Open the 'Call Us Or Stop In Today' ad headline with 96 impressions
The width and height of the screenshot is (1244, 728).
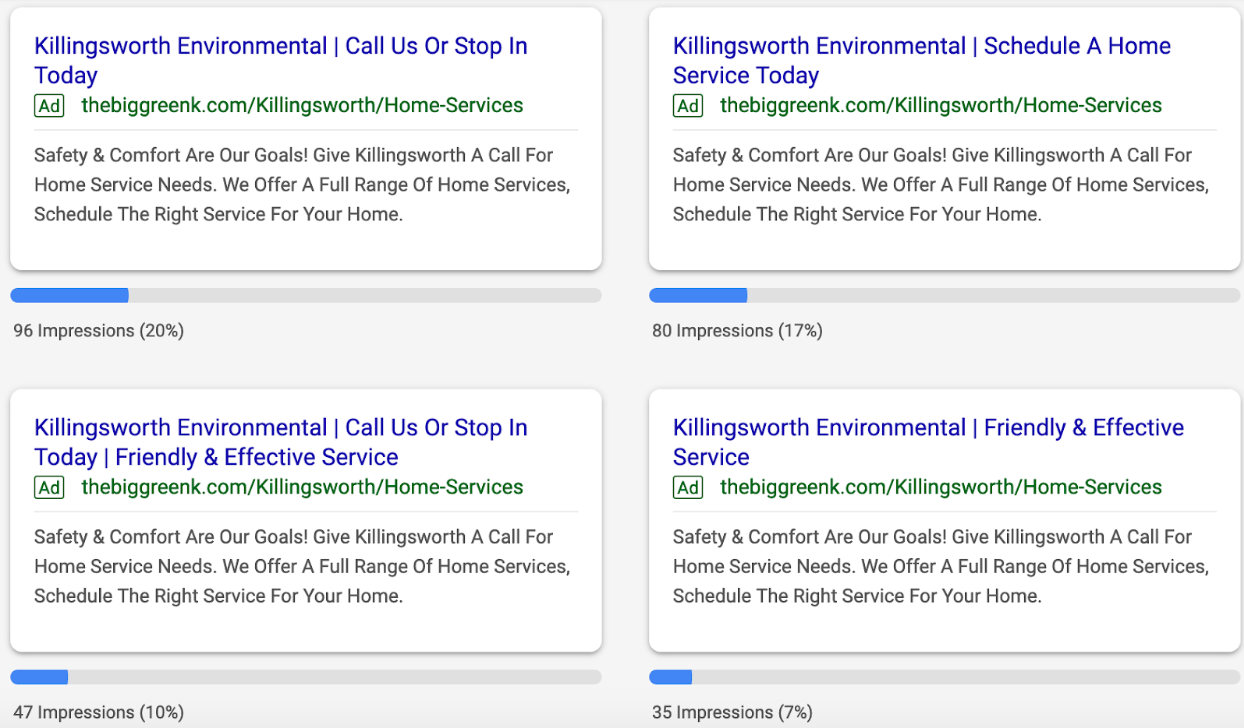coord(281,60)
